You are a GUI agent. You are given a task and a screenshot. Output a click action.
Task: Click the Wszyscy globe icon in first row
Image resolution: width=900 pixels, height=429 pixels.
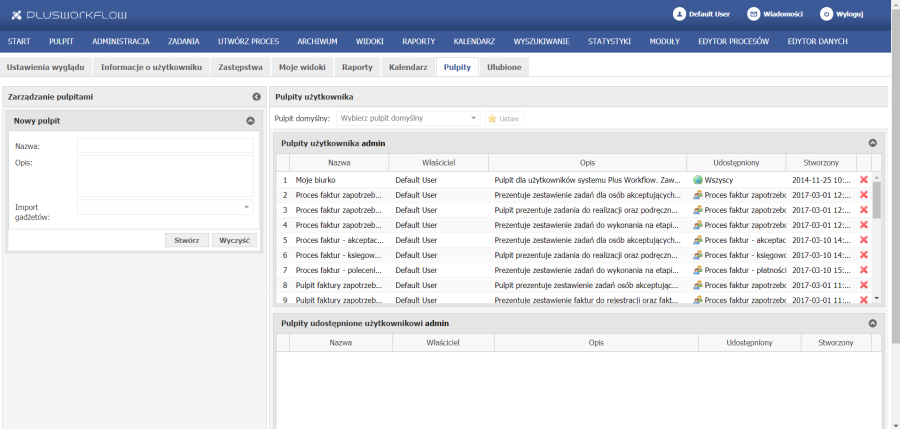click(698, 180)
